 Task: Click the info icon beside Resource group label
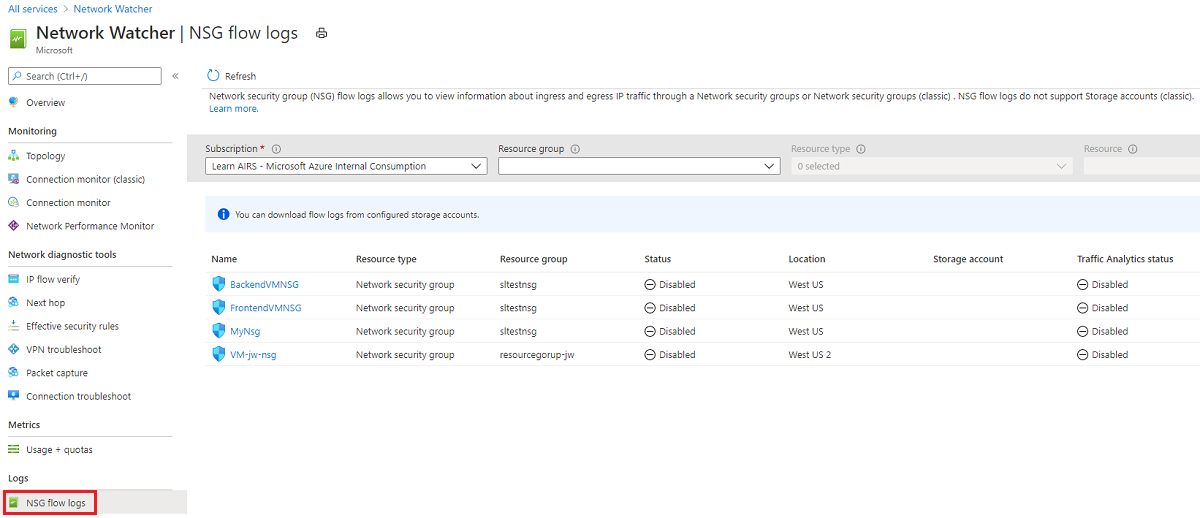pos(576,149)
